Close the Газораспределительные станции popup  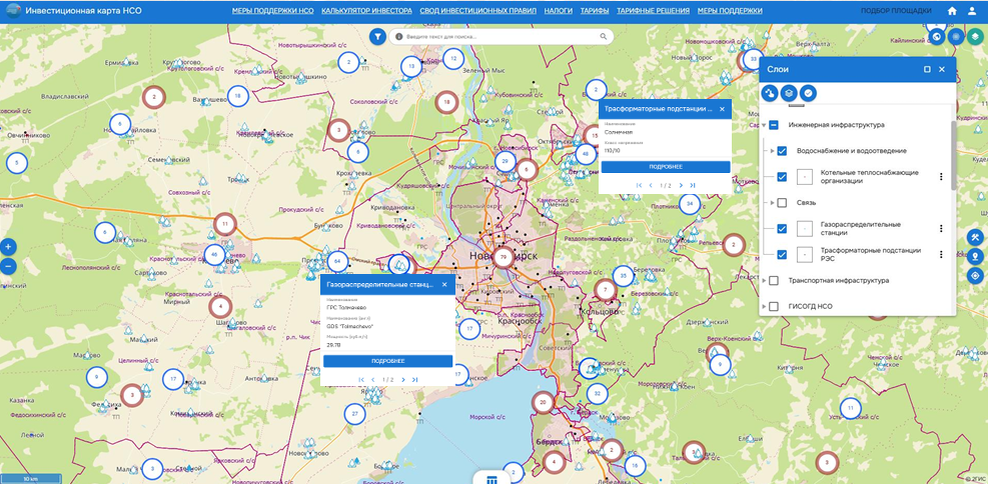click(x=444, y=285)
